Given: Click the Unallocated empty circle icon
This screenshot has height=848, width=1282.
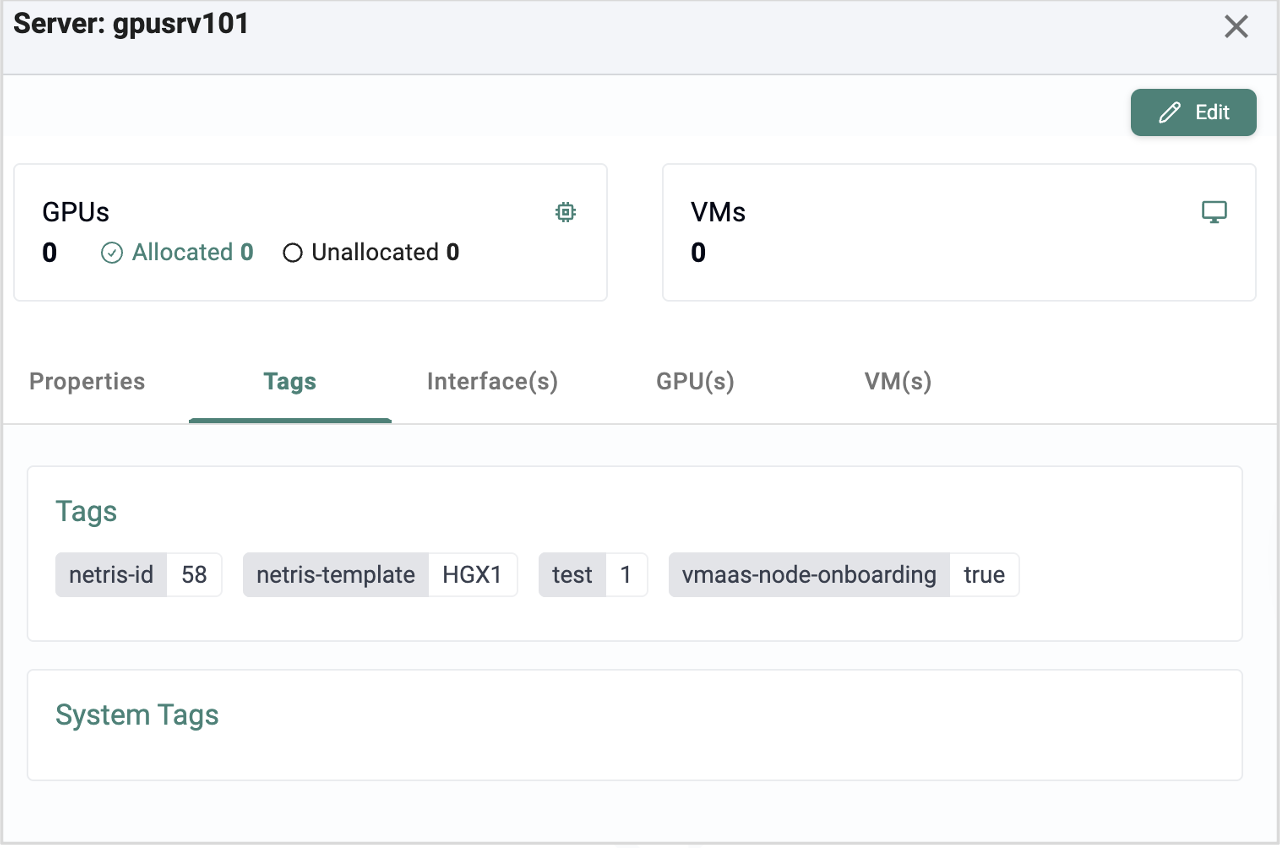Looking at the screenshot, I should (293, 253).
